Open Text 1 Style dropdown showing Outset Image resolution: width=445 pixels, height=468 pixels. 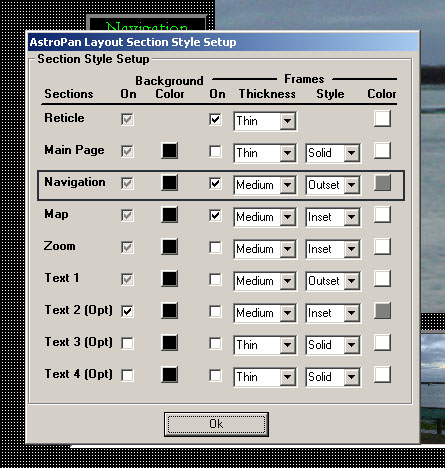tap(333, 281)
